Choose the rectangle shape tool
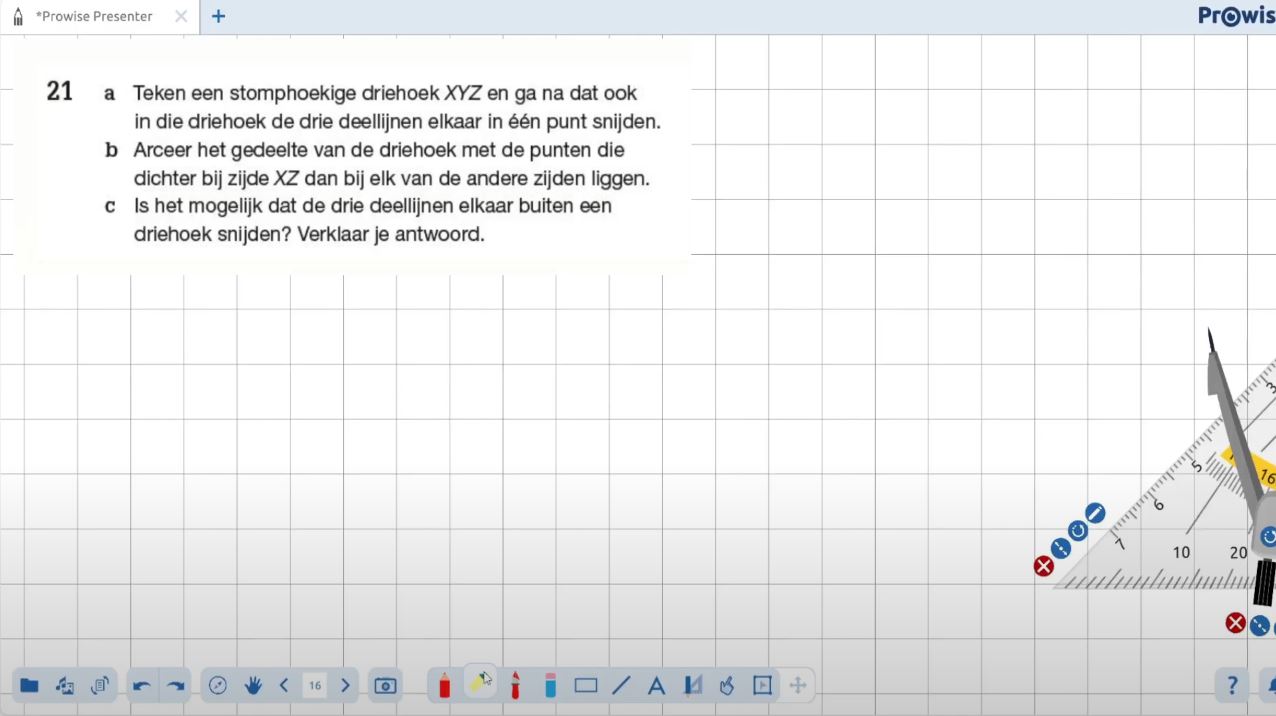Viewport: 1276px width, 716px height. point(586,685)
